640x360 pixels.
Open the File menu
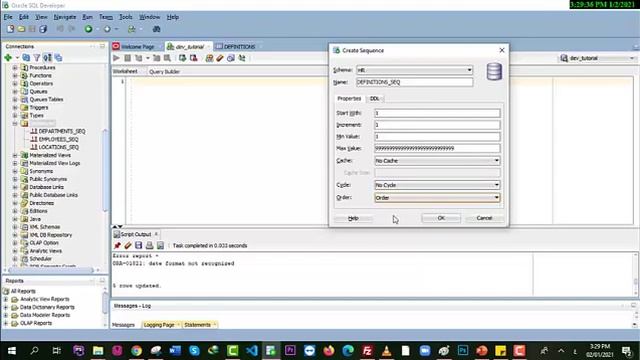[x=8, y=17]
